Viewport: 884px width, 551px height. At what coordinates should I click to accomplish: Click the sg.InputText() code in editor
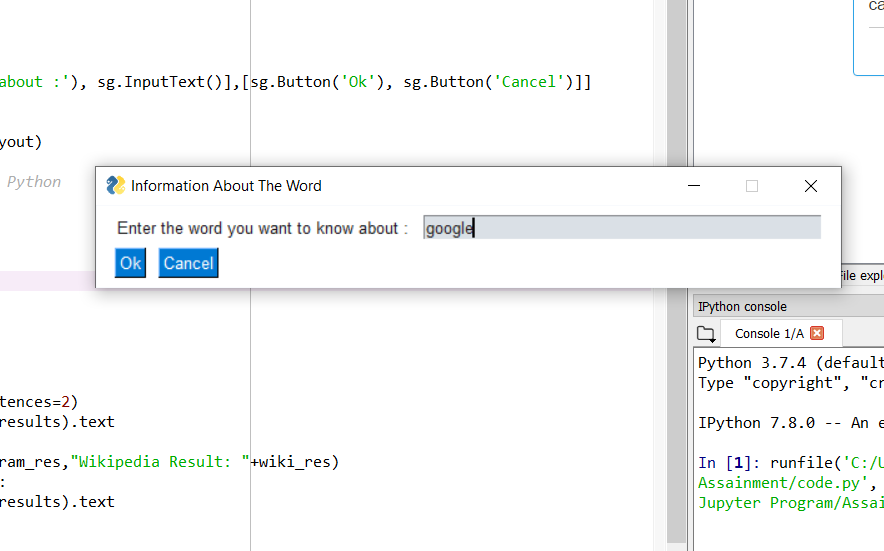pyautogui.click(x=160, y=82)
